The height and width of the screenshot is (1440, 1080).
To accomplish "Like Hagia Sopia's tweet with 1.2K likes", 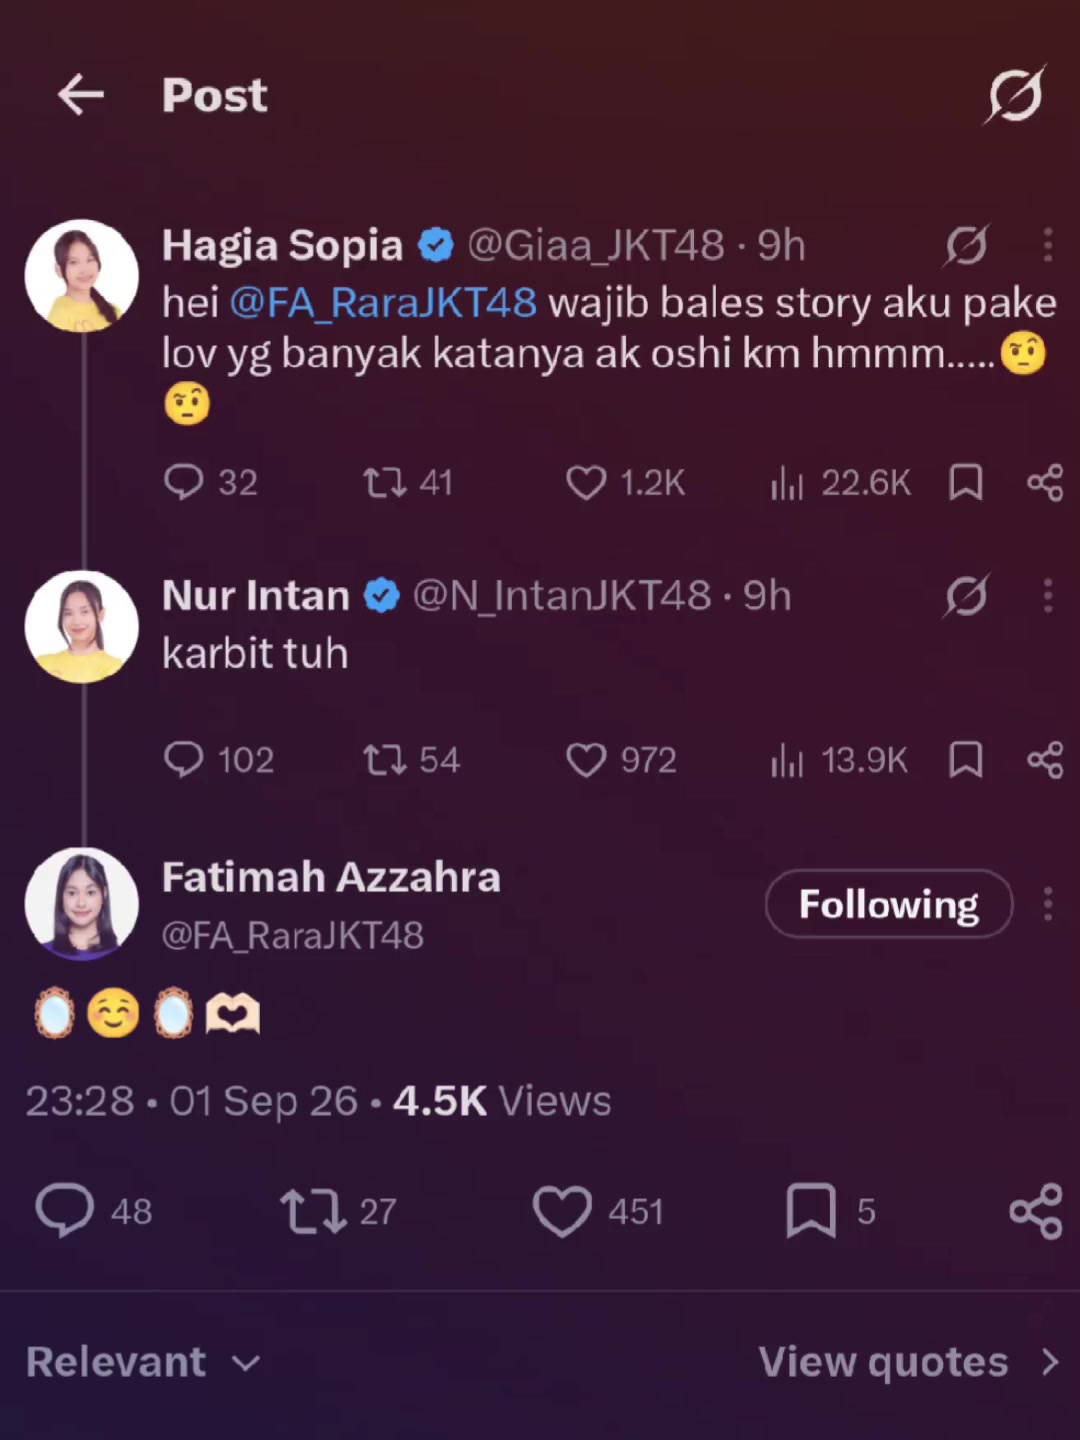I will click(625, 482).
